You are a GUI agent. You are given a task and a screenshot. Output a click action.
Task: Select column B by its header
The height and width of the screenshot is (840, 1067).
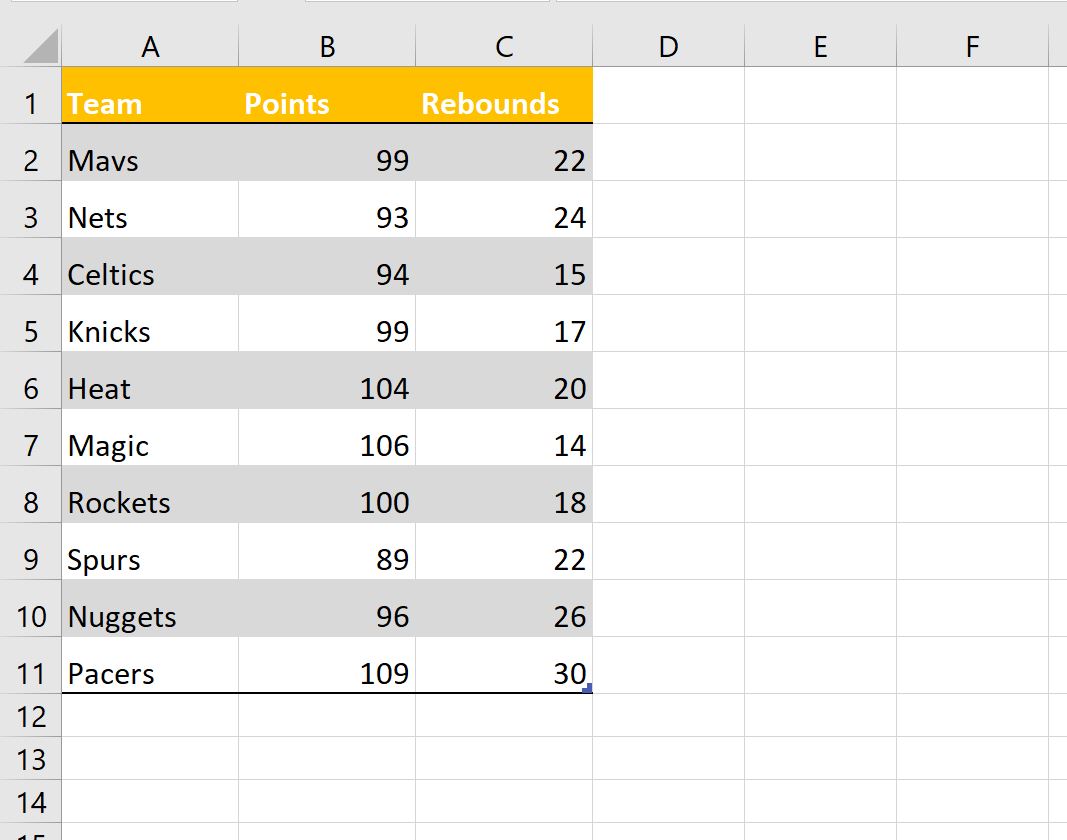coord(325,46)
